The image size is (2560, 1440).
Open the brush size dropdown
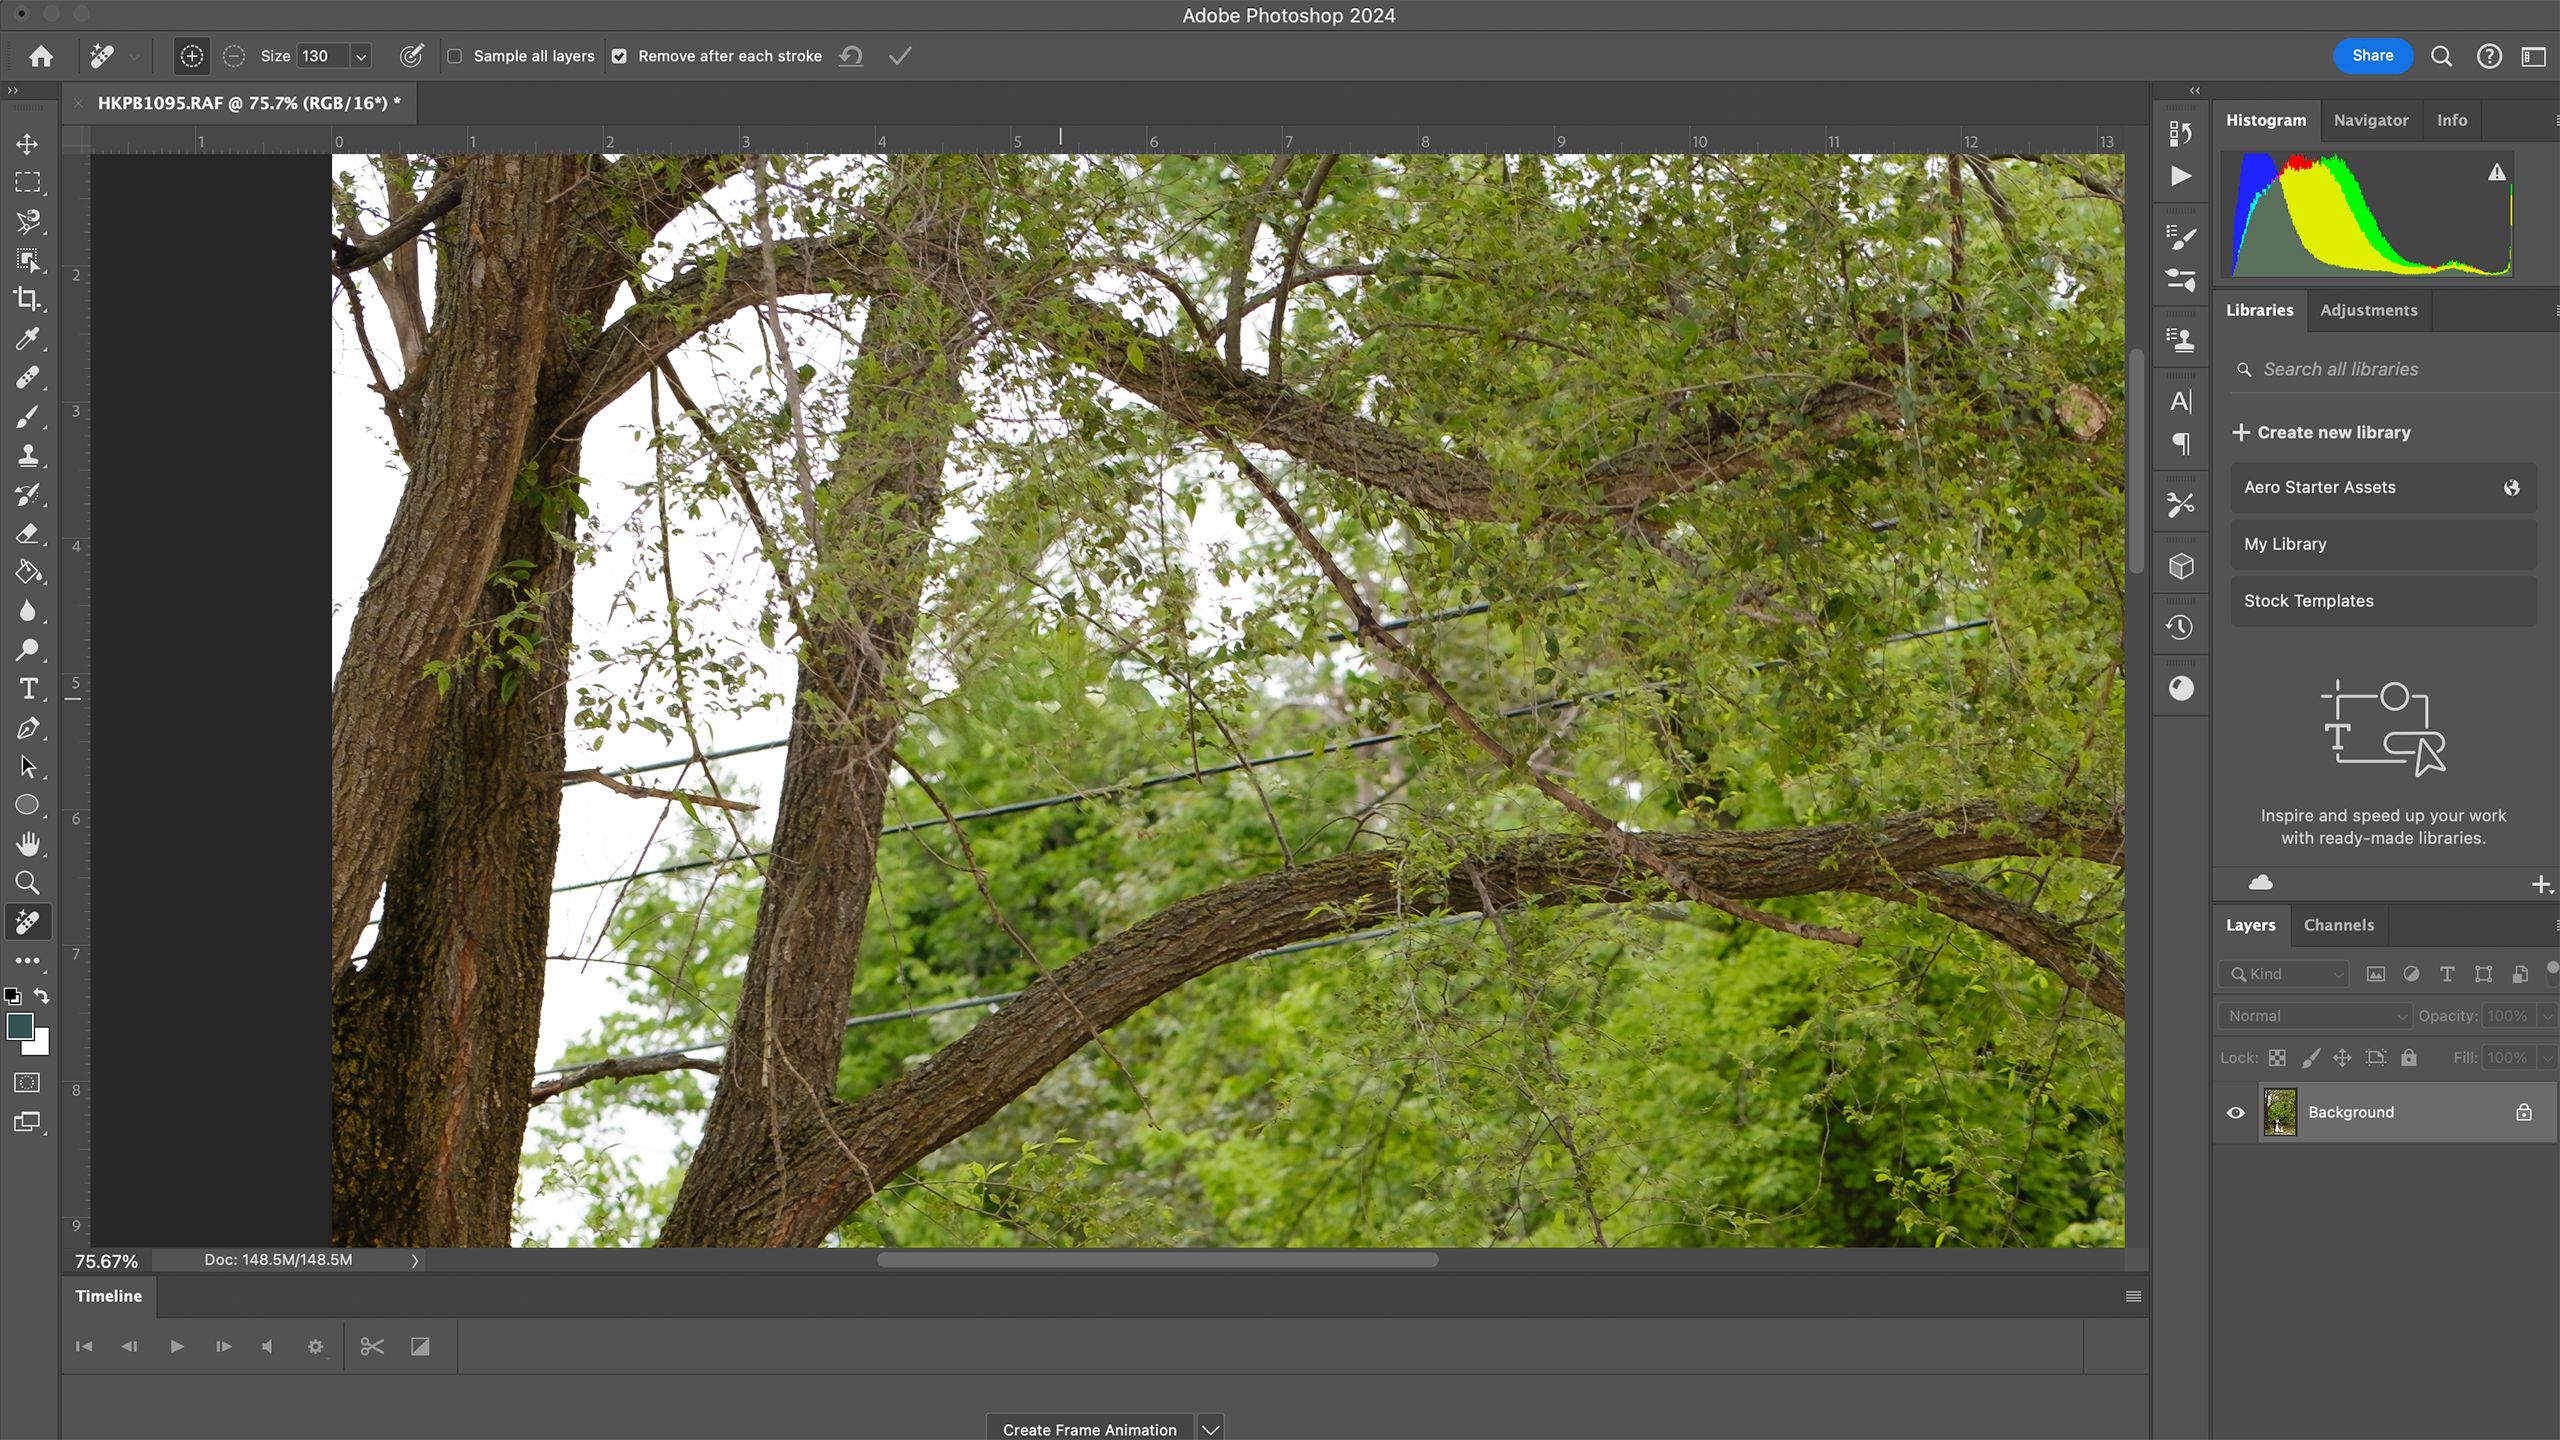(360, 56)
